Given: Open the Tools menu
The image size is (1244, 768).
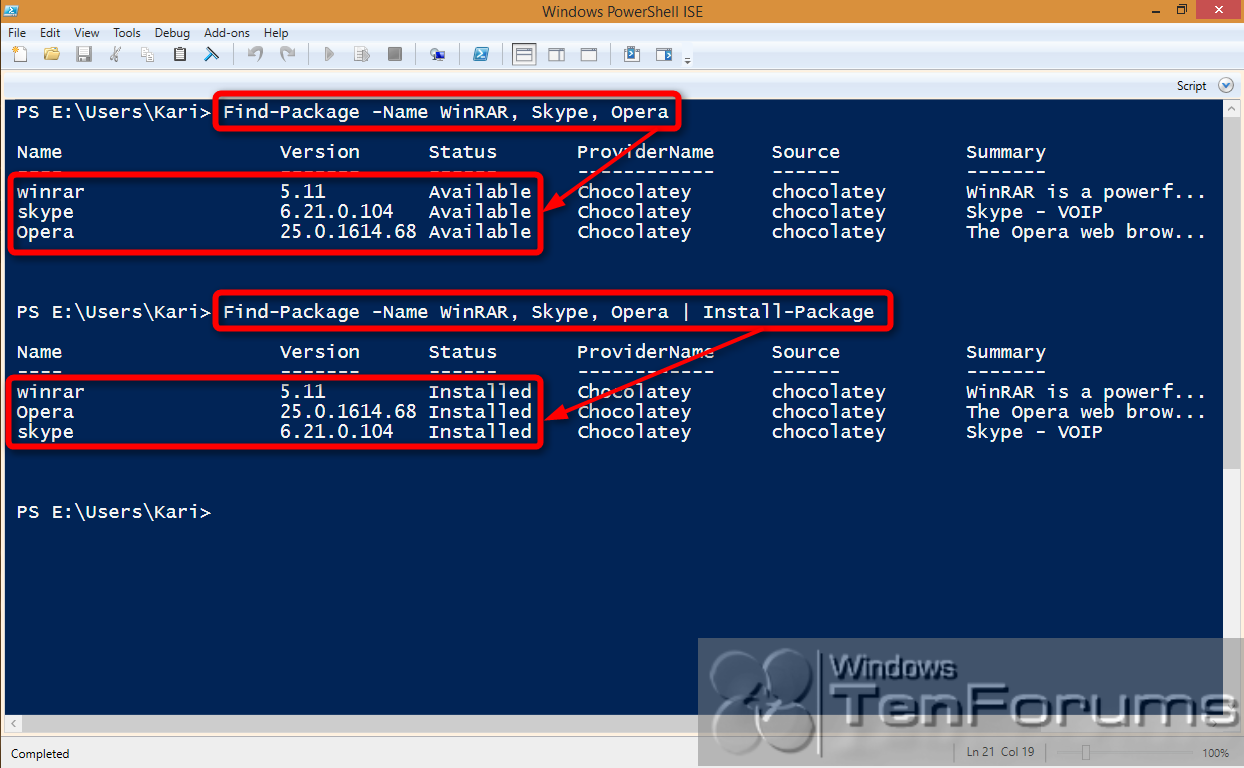Looking at the screenshot, I should click(127, 33).
